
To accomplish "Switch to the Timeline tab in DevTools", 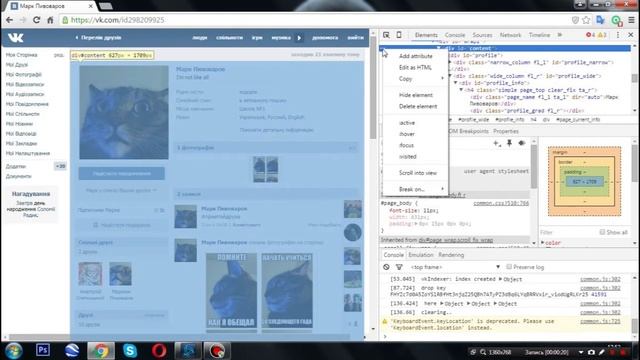I will (x=539, y=35).
